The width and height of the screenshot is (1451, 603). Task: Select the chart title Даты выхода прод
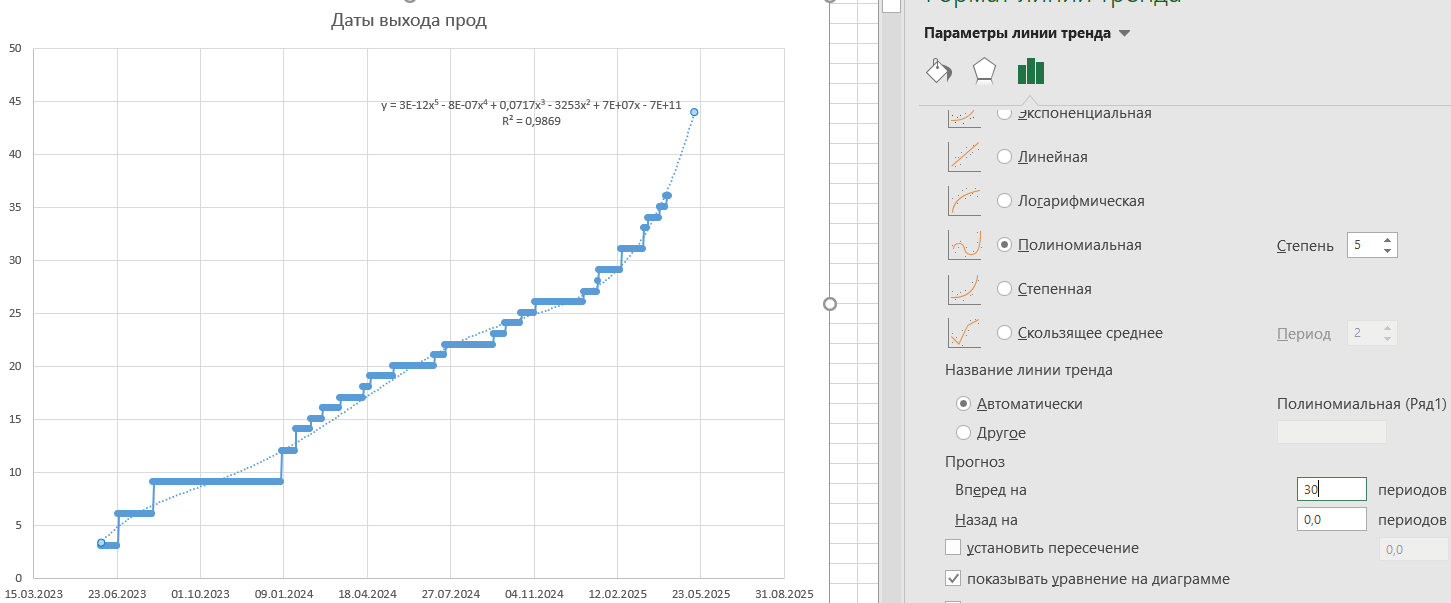click(408, 20)
